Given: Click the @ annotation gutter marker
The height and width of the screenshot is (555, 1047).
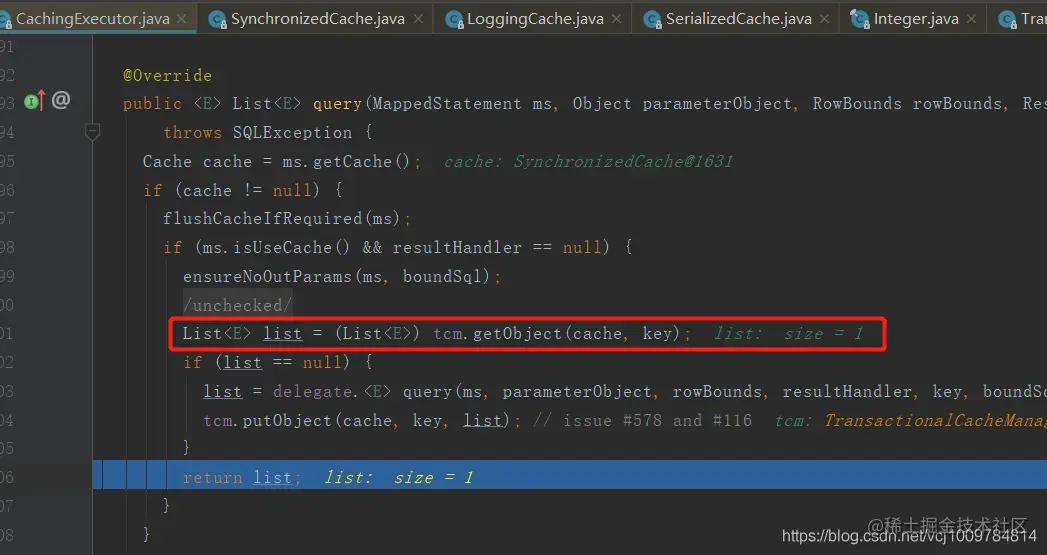Looking at the screenshot, I should point(61,100).
